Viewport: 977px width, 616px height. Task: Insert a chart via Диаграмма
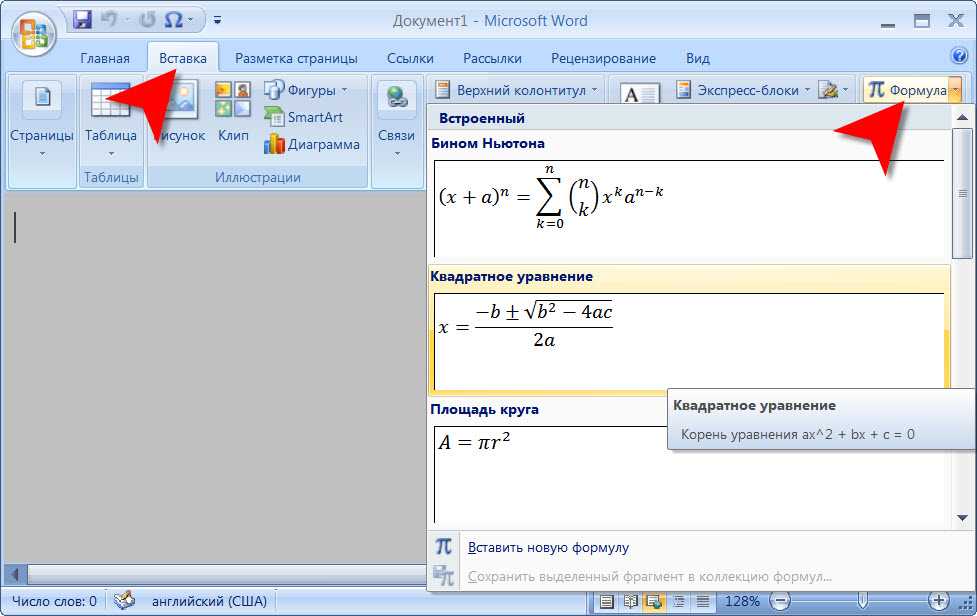(312, 144)
